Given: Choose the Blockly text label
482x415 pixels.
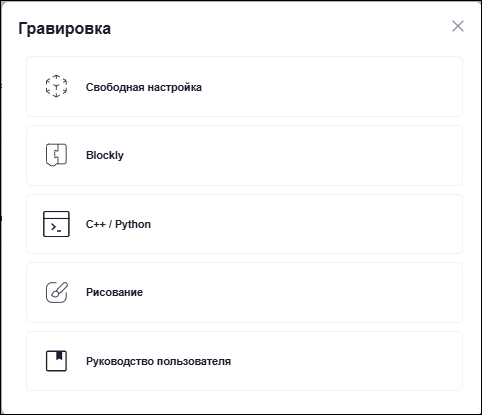Looking at the screenshot, I should click(x=105, y=155).
